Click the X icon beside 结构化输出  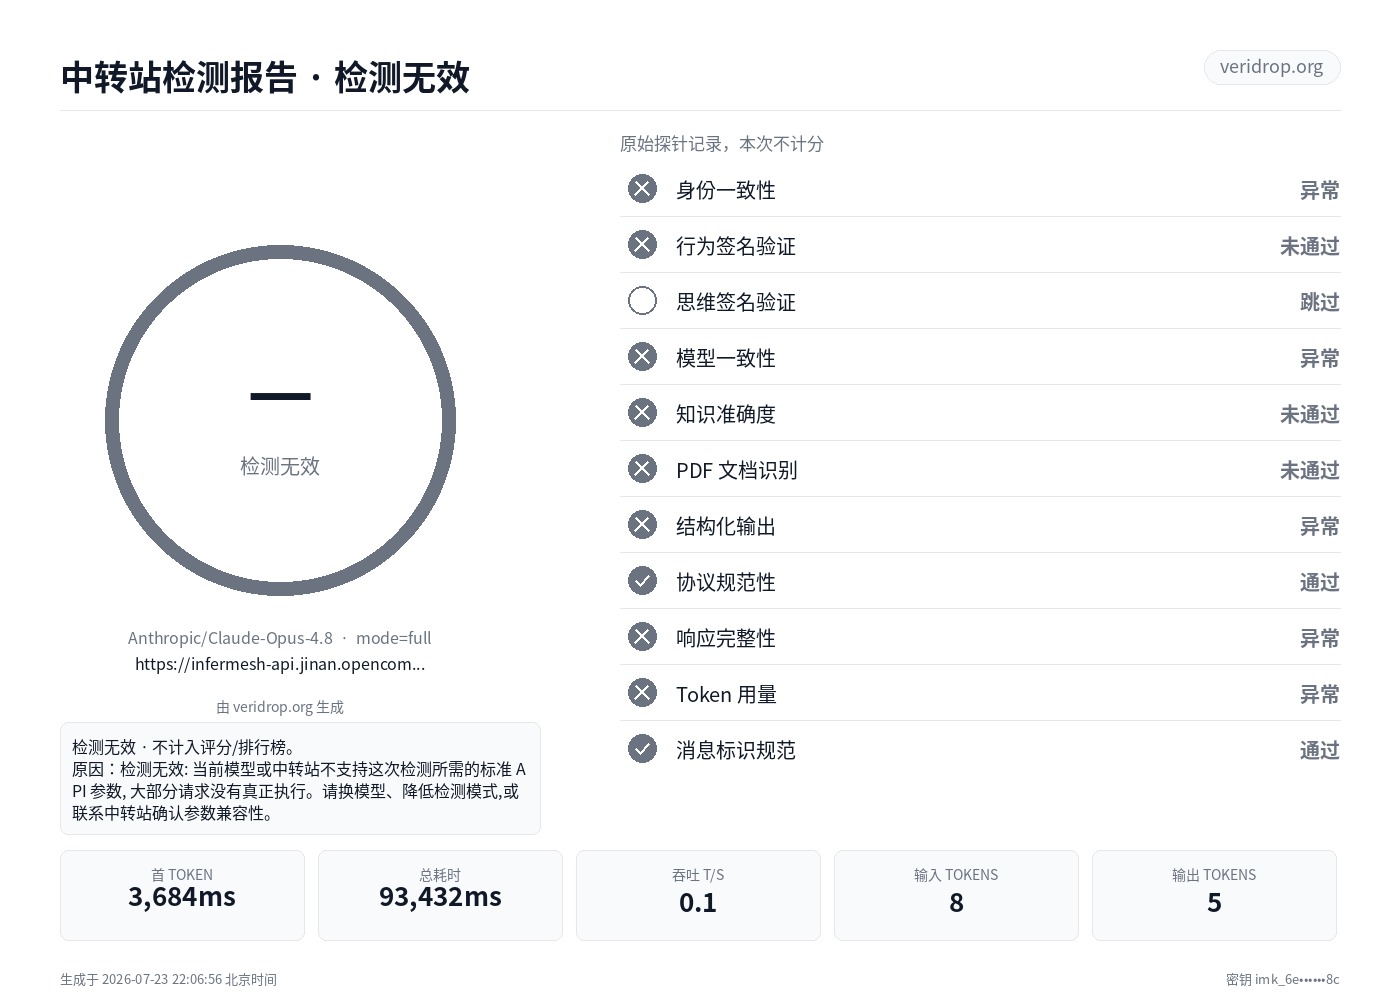[642, 525]
